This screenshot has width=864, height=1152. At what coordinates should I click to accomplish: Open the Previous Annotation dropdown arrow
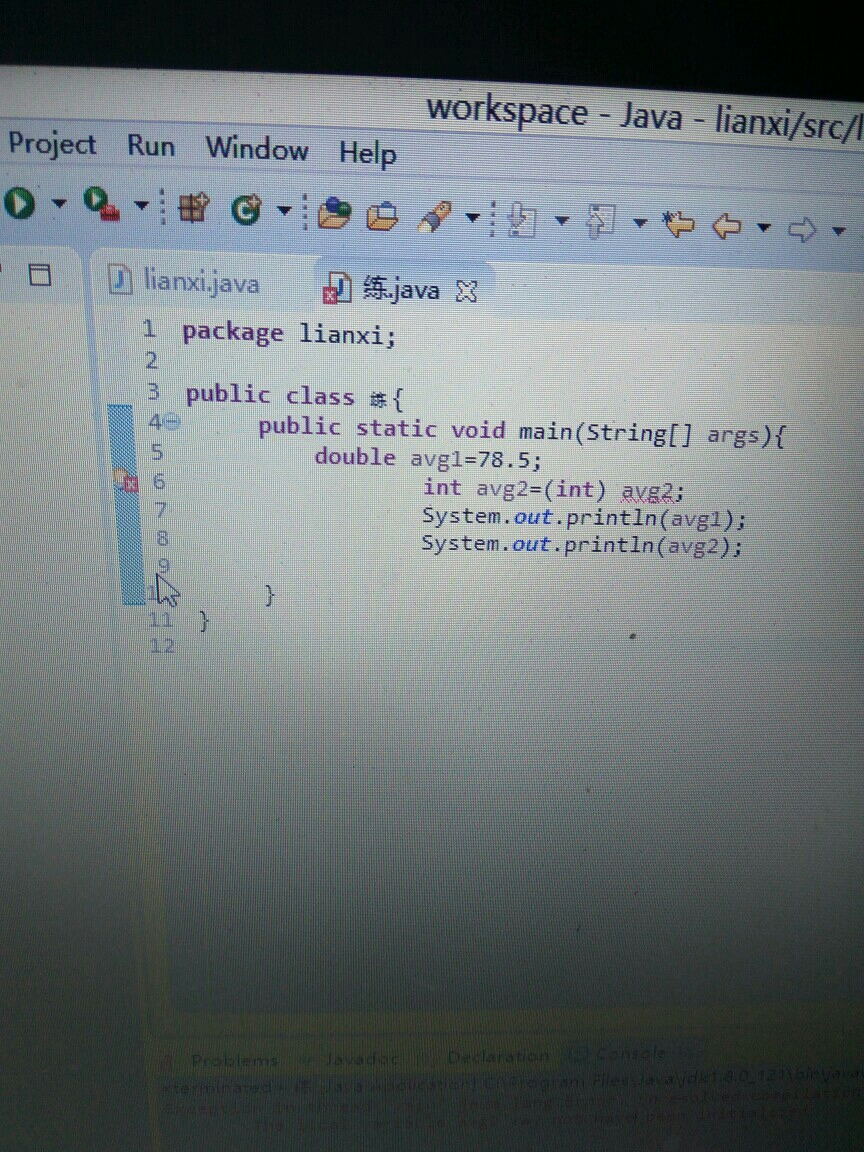tap(640, 223)
